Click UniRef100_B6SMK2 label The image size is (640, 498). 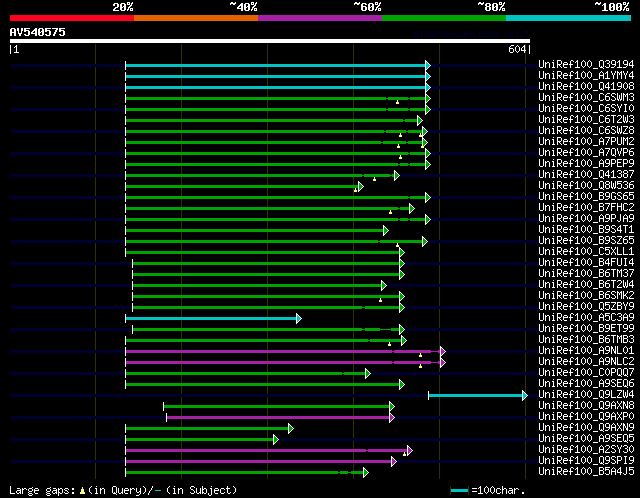point(586,296)
